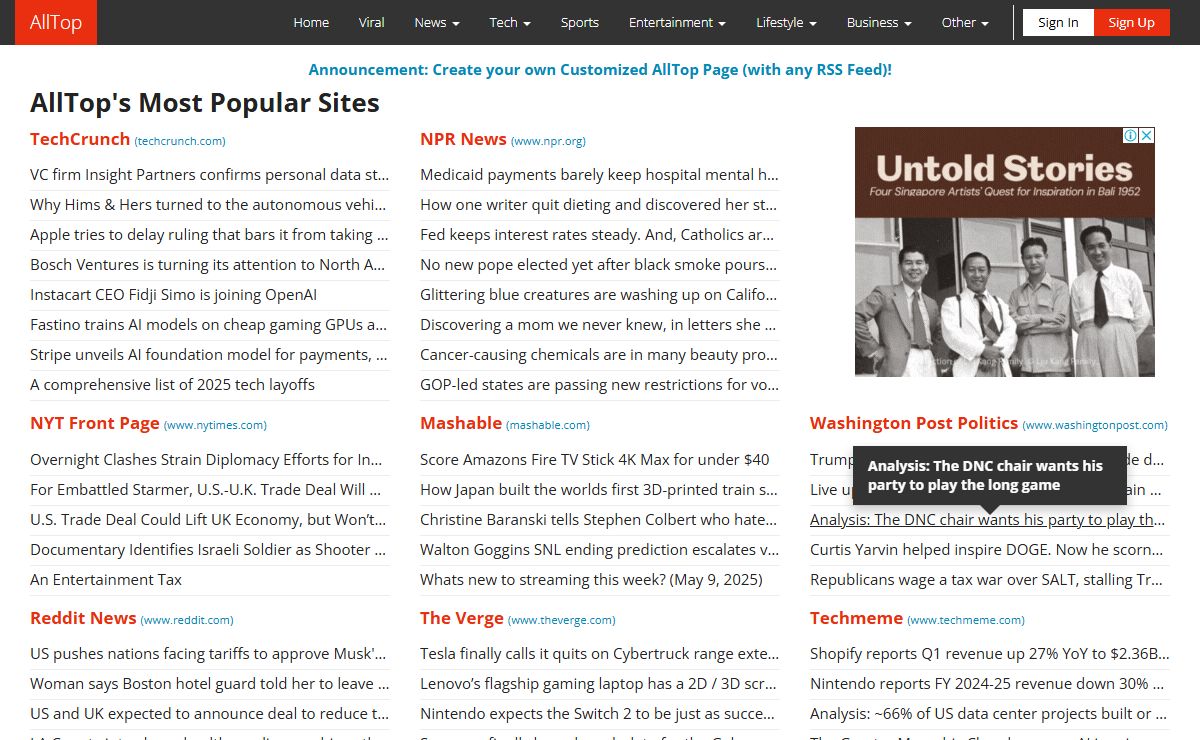The width and height of the screenshot is (1200, 740).
Task: Open The Verge section heading
Action: click(x=462, y=618)
